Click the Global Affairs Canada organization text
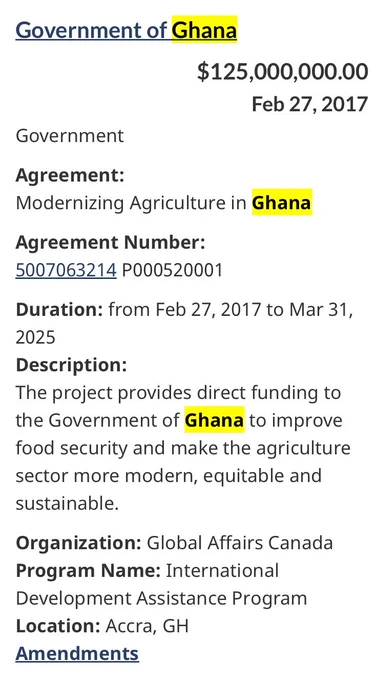Screen dimensions: 379x680 click(x=240, y=543)
